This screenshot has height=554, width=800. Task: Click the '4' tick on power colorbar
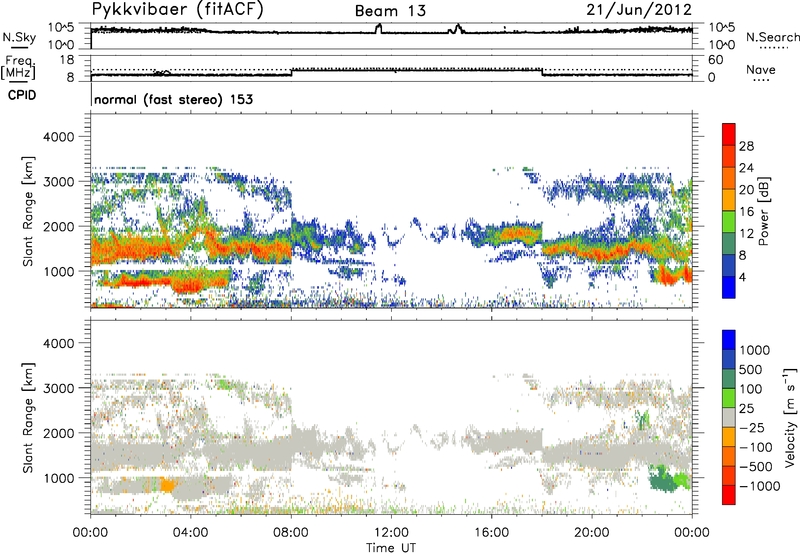742,277
